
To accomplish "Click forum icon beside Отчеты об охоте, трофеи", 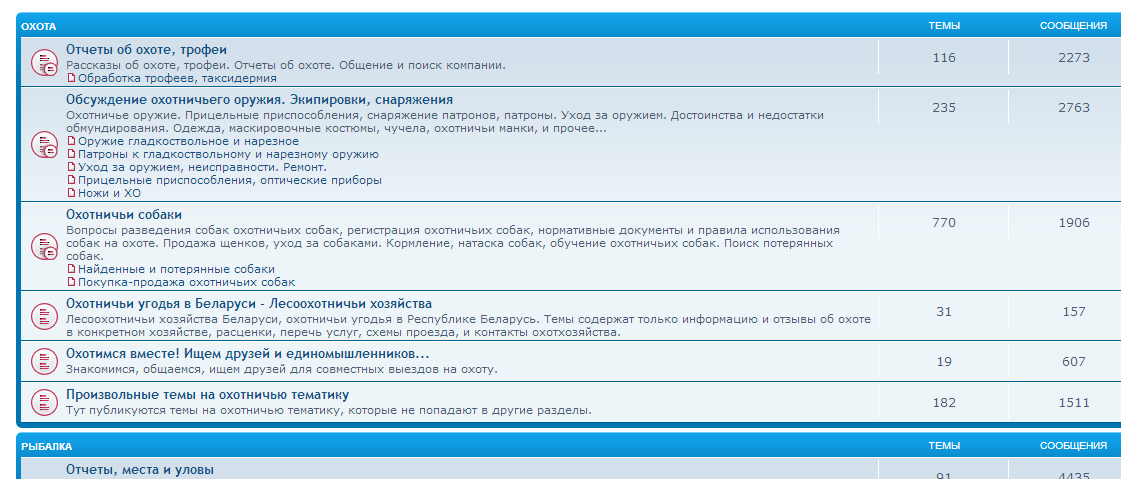I will 44,63.
